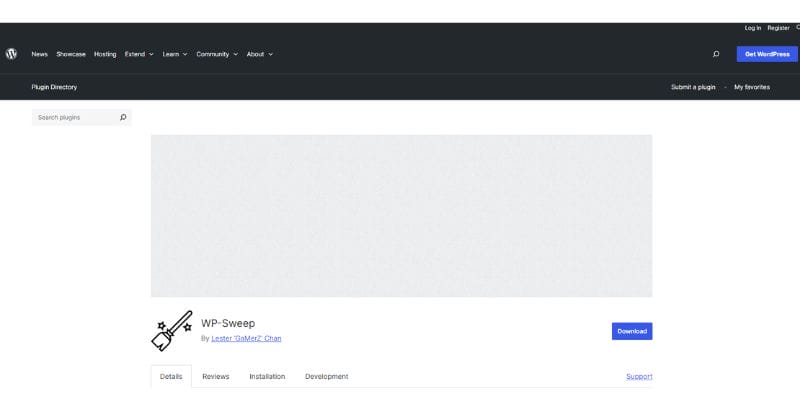The height and width of the screenshot is (400, 800).
Task: Click the WP-Sweep broom plugin icon
Action: coord(171,330)
